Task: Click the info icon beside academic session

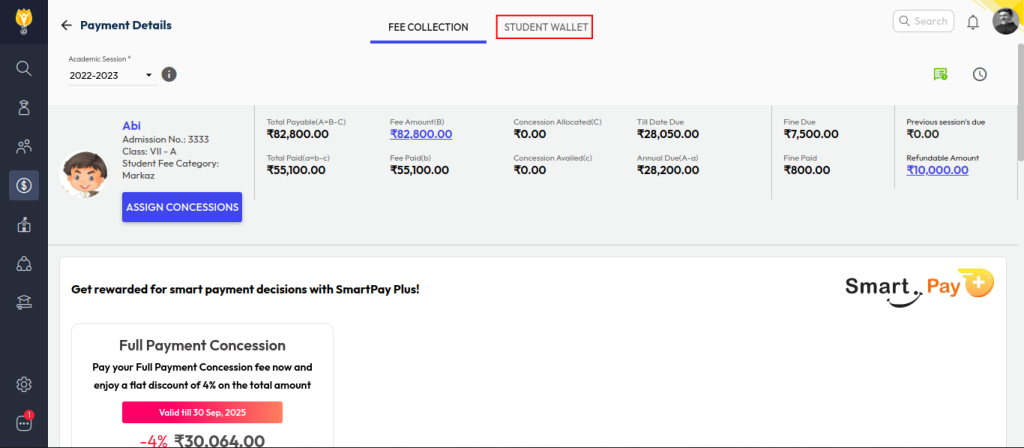Action: coord(170,74)
